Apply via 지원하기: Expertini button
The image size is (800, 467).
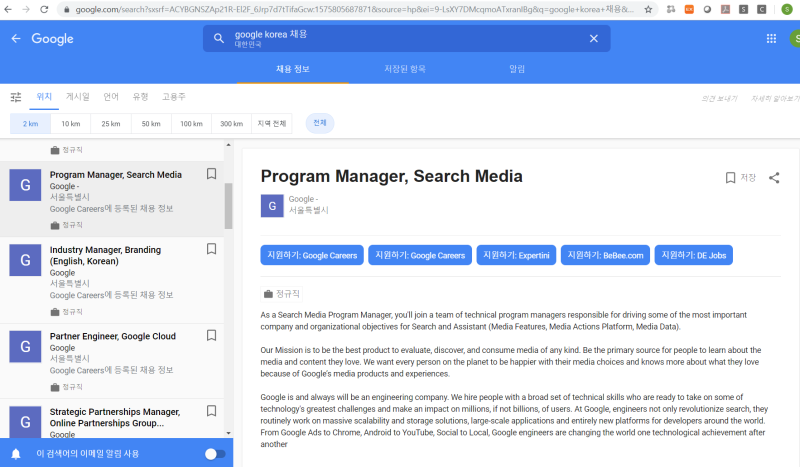click(x=516, y=255)
